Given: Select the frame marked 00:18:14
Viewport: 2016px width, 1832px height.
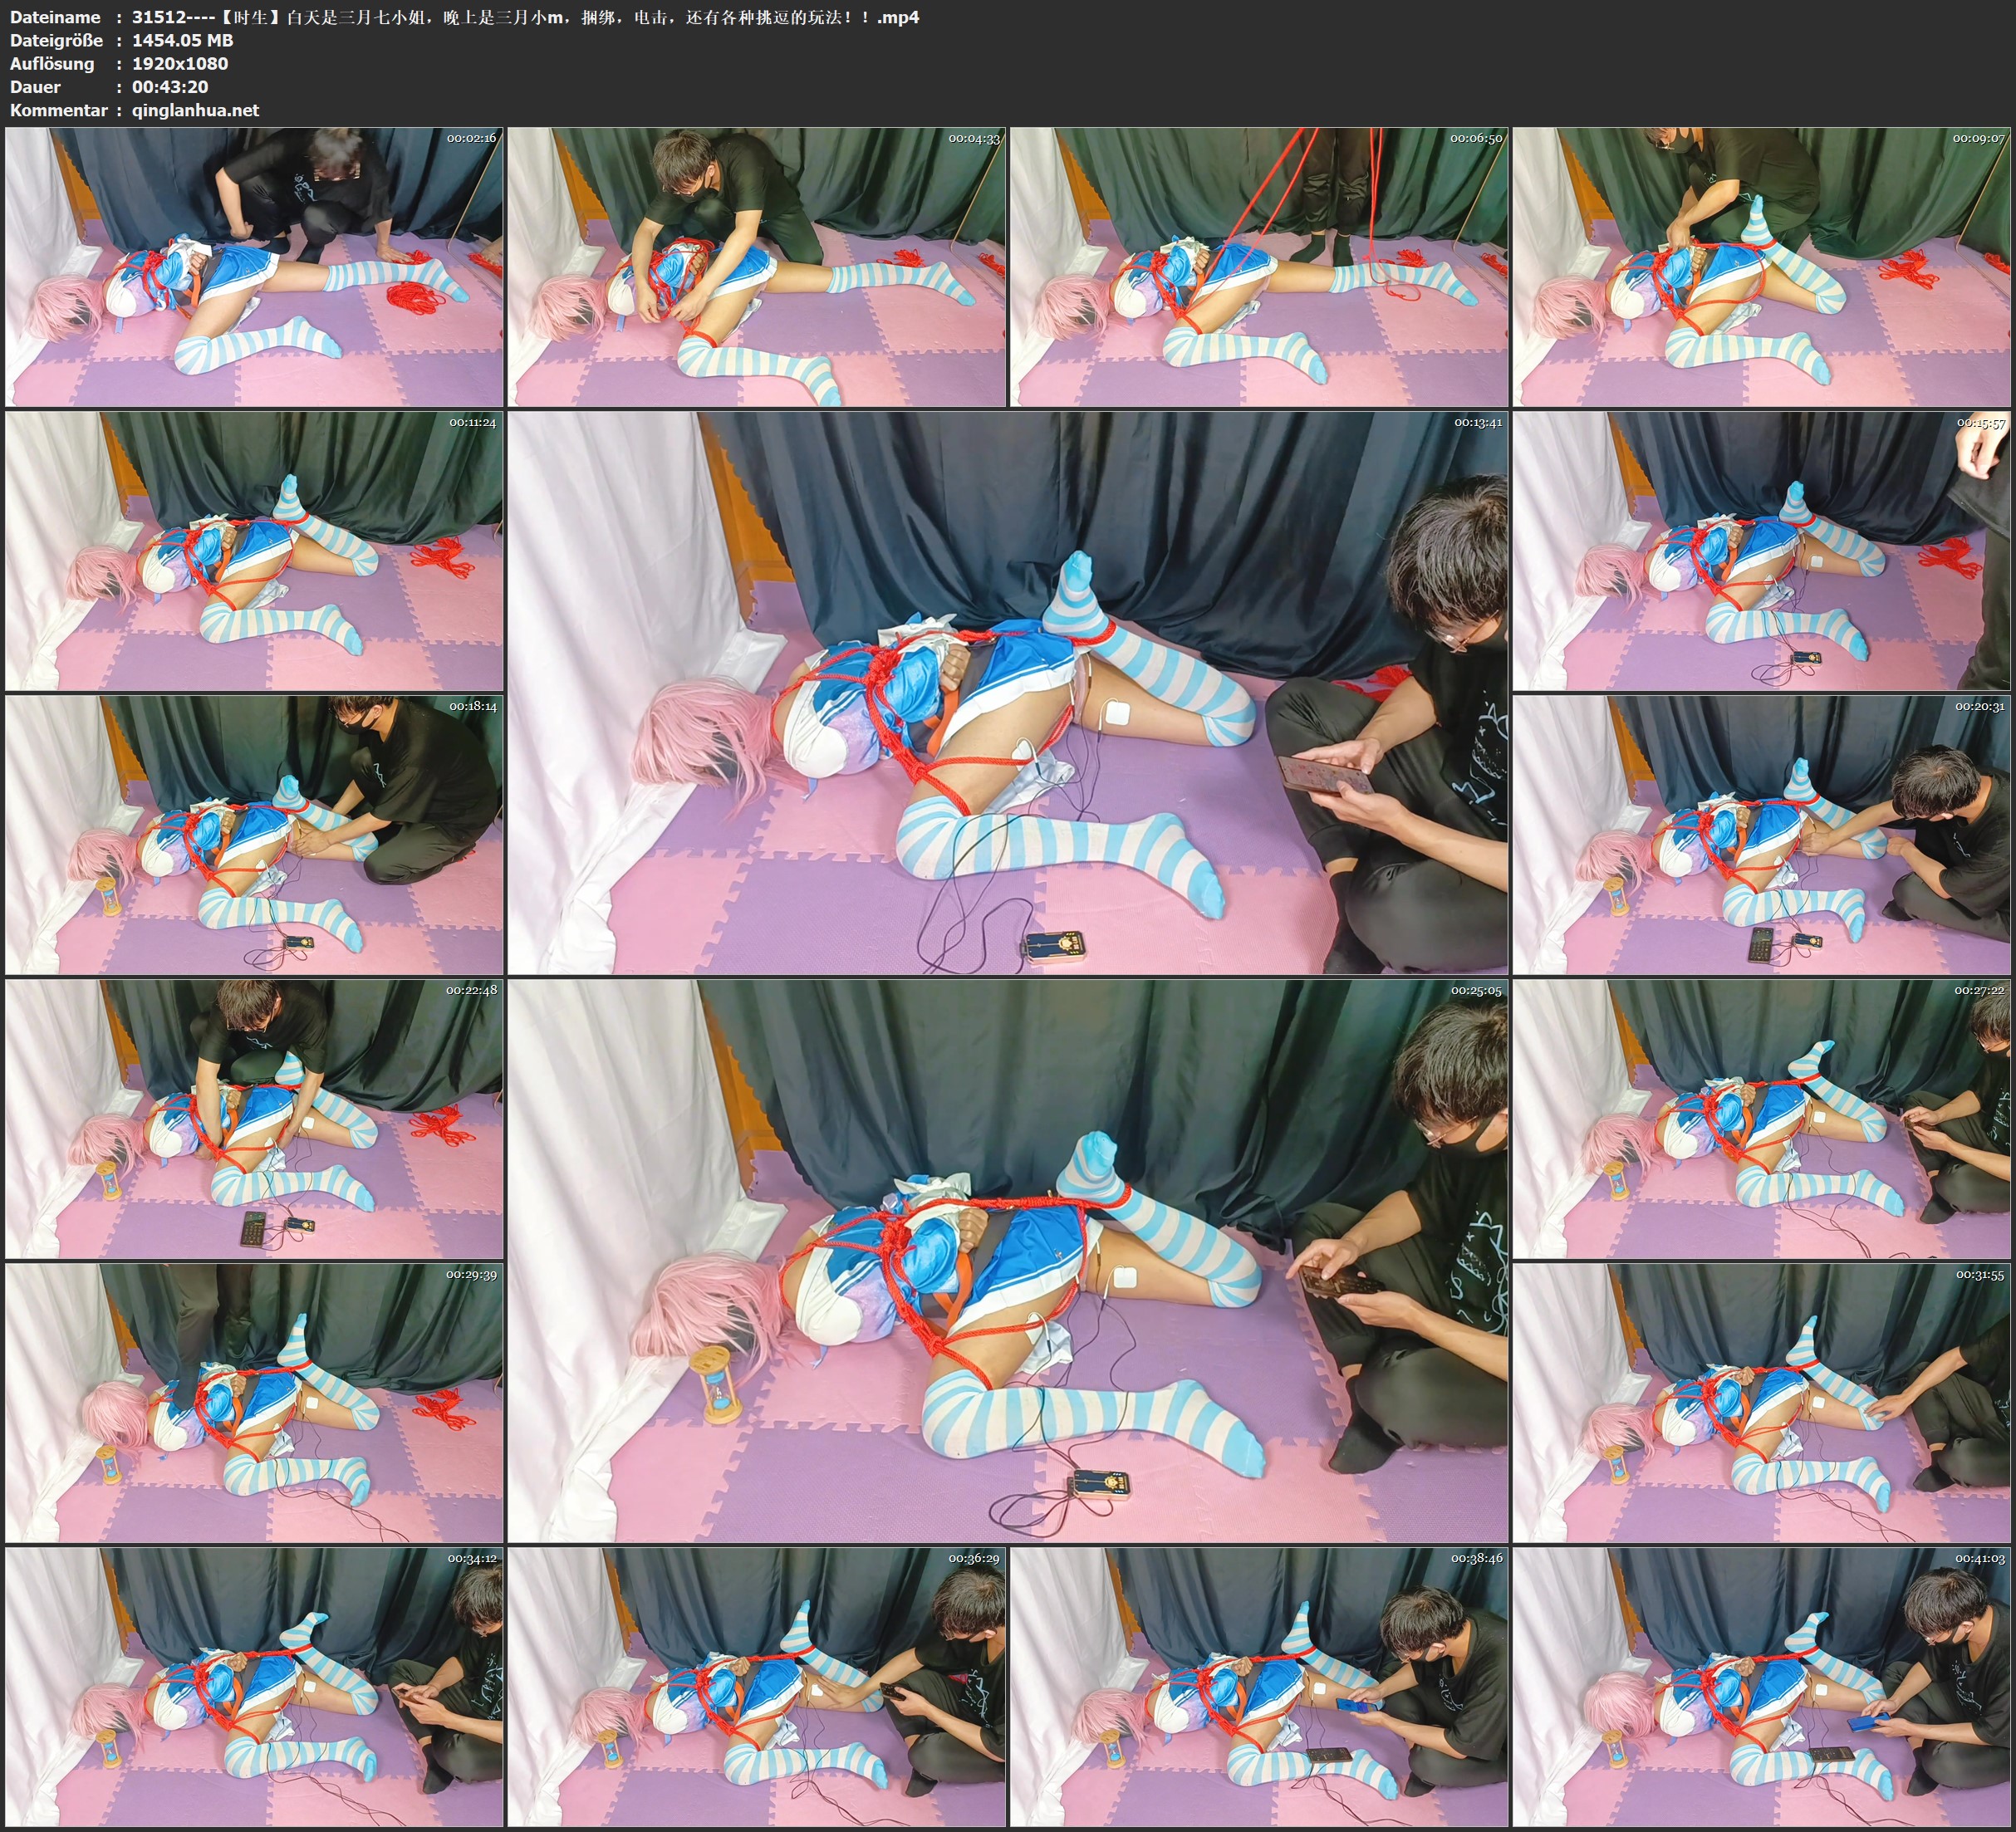Looking at the screenshot, I should tap(254, 835).
